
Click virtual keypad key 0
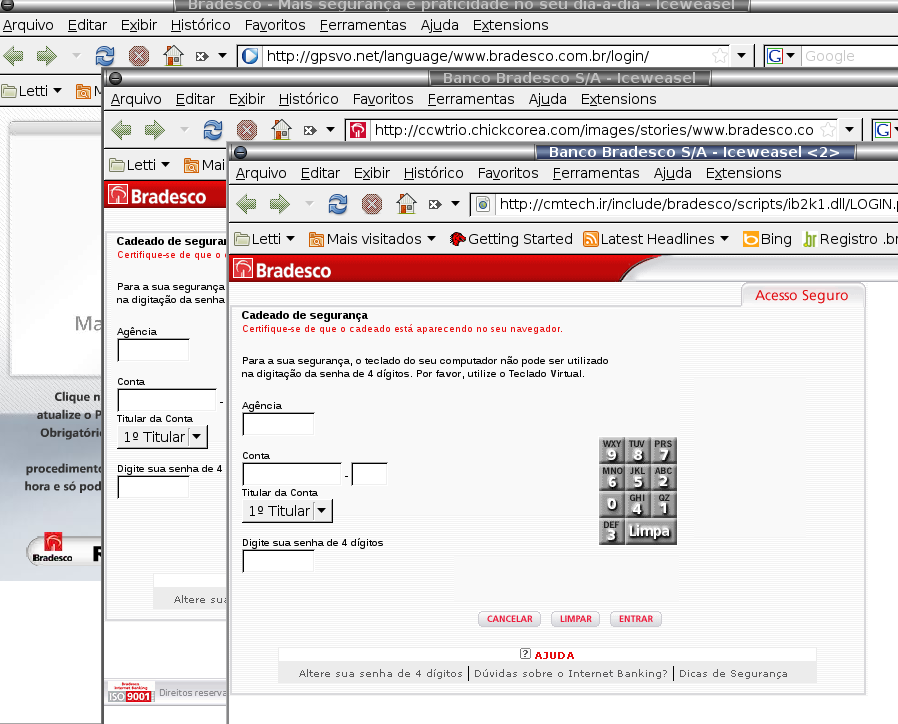612,504
